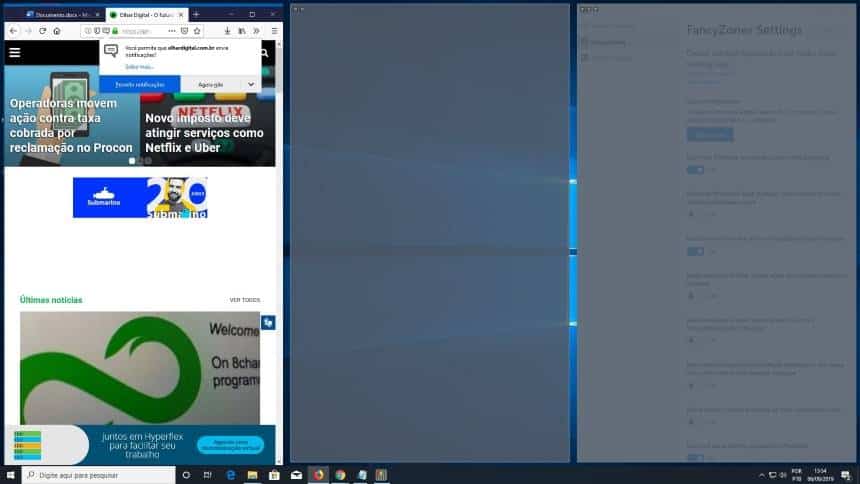The image size is (860, 484).
Task: Click blue badge icon on article thumbnail
Action: click(268, 323)
